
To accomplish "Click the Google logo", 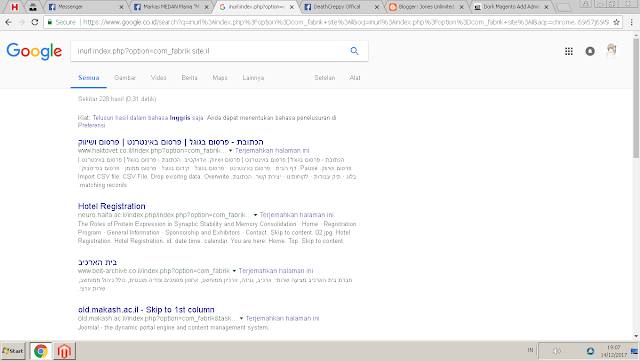I will pos(34,51).
